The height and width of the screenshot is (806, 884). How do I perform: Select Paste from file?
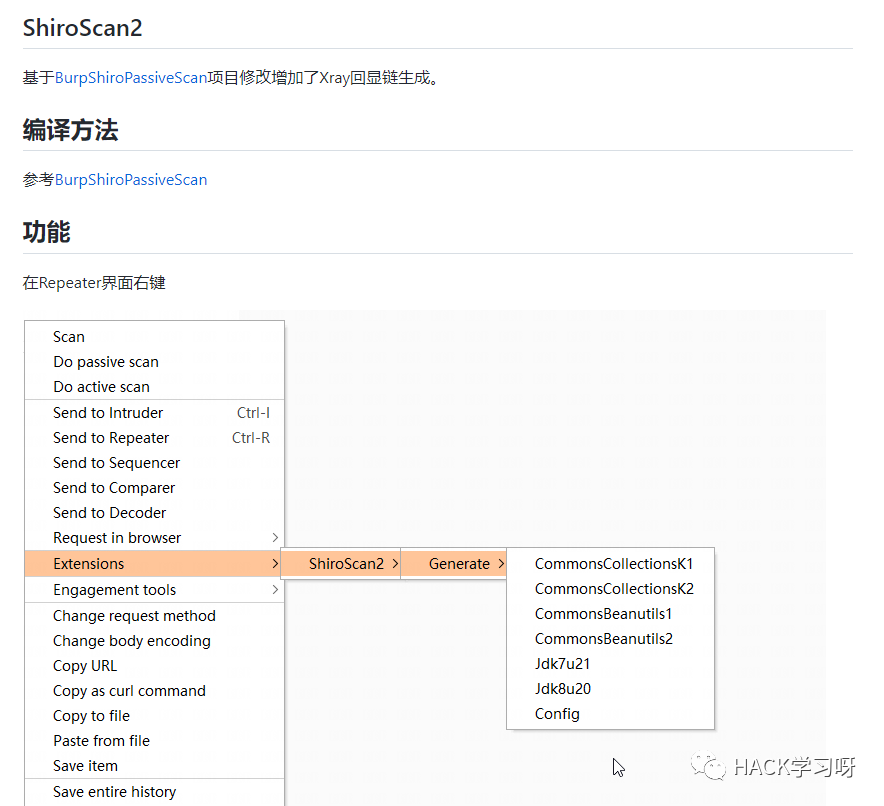pos(154,741)
